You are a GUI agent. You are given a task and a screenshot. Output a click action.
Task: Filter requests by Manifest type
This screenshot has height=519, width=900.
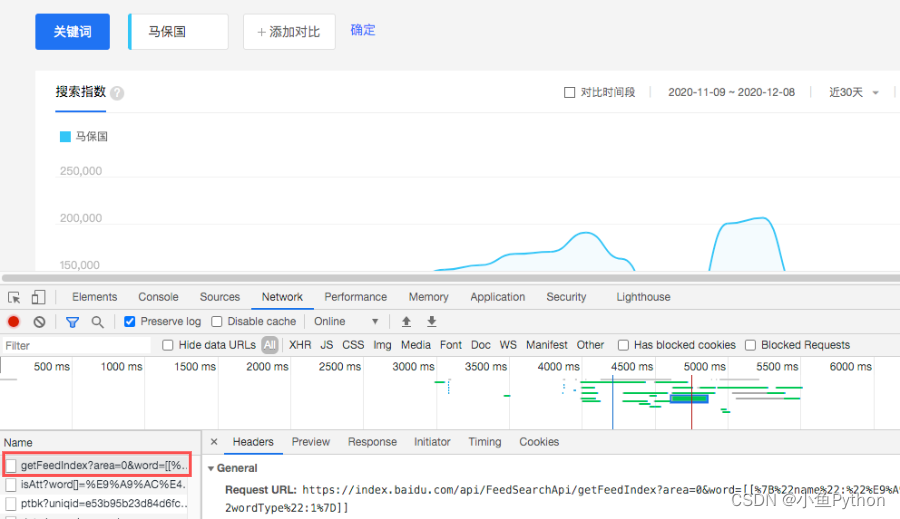pyautogui.click(x=546, y=345)
